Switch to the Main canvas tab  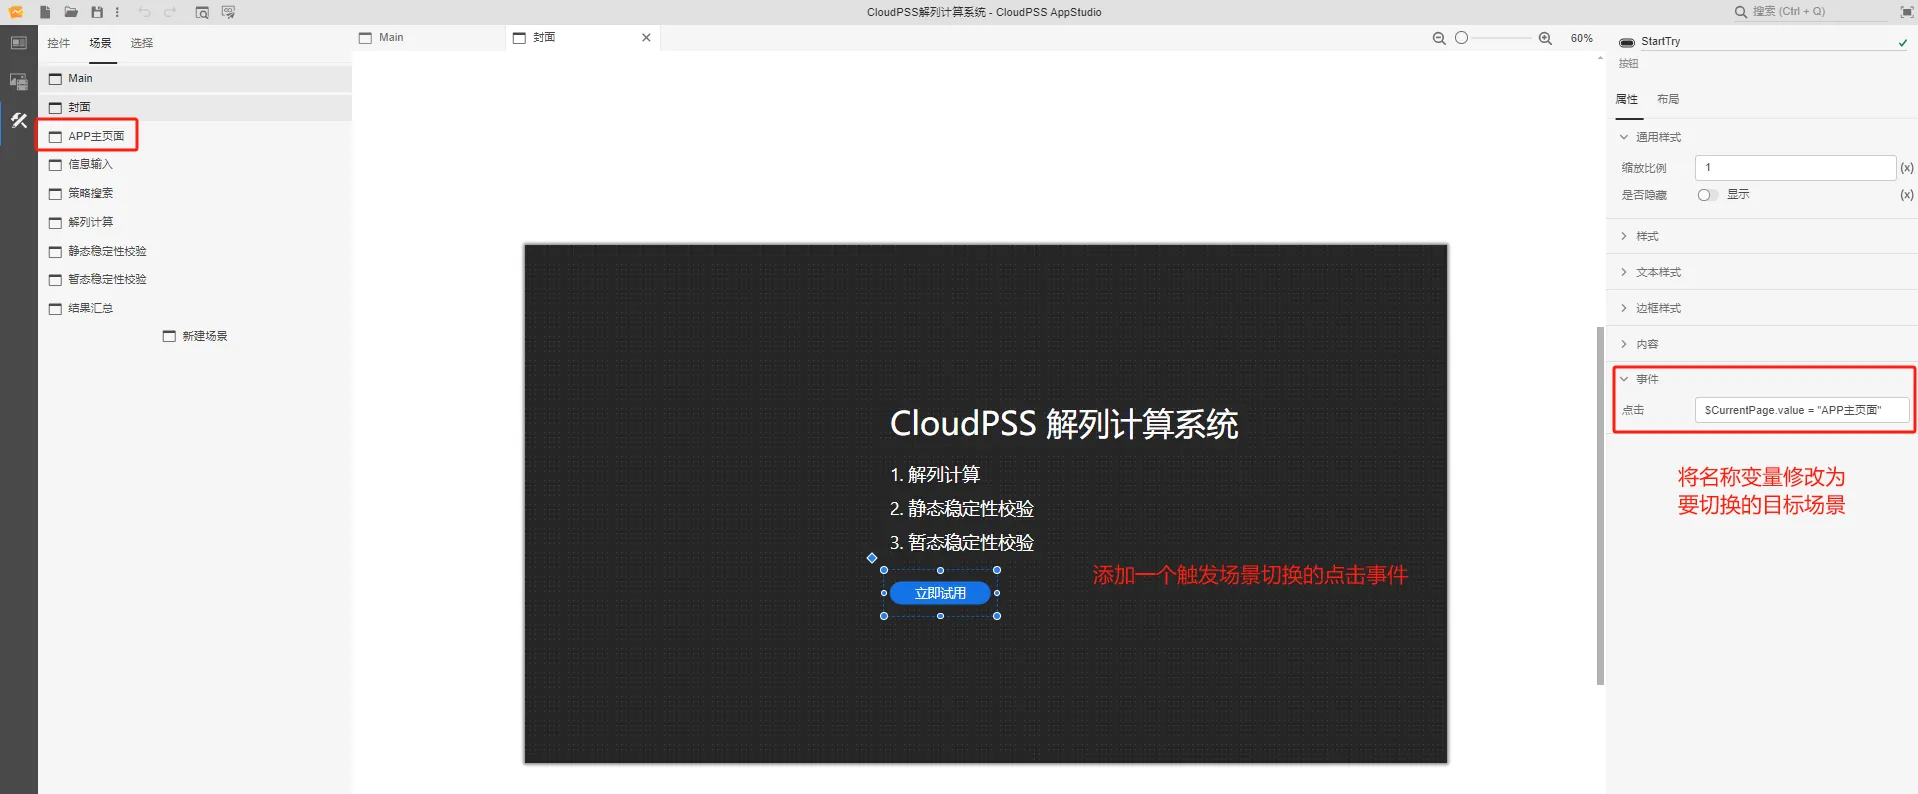coord(430,38)
